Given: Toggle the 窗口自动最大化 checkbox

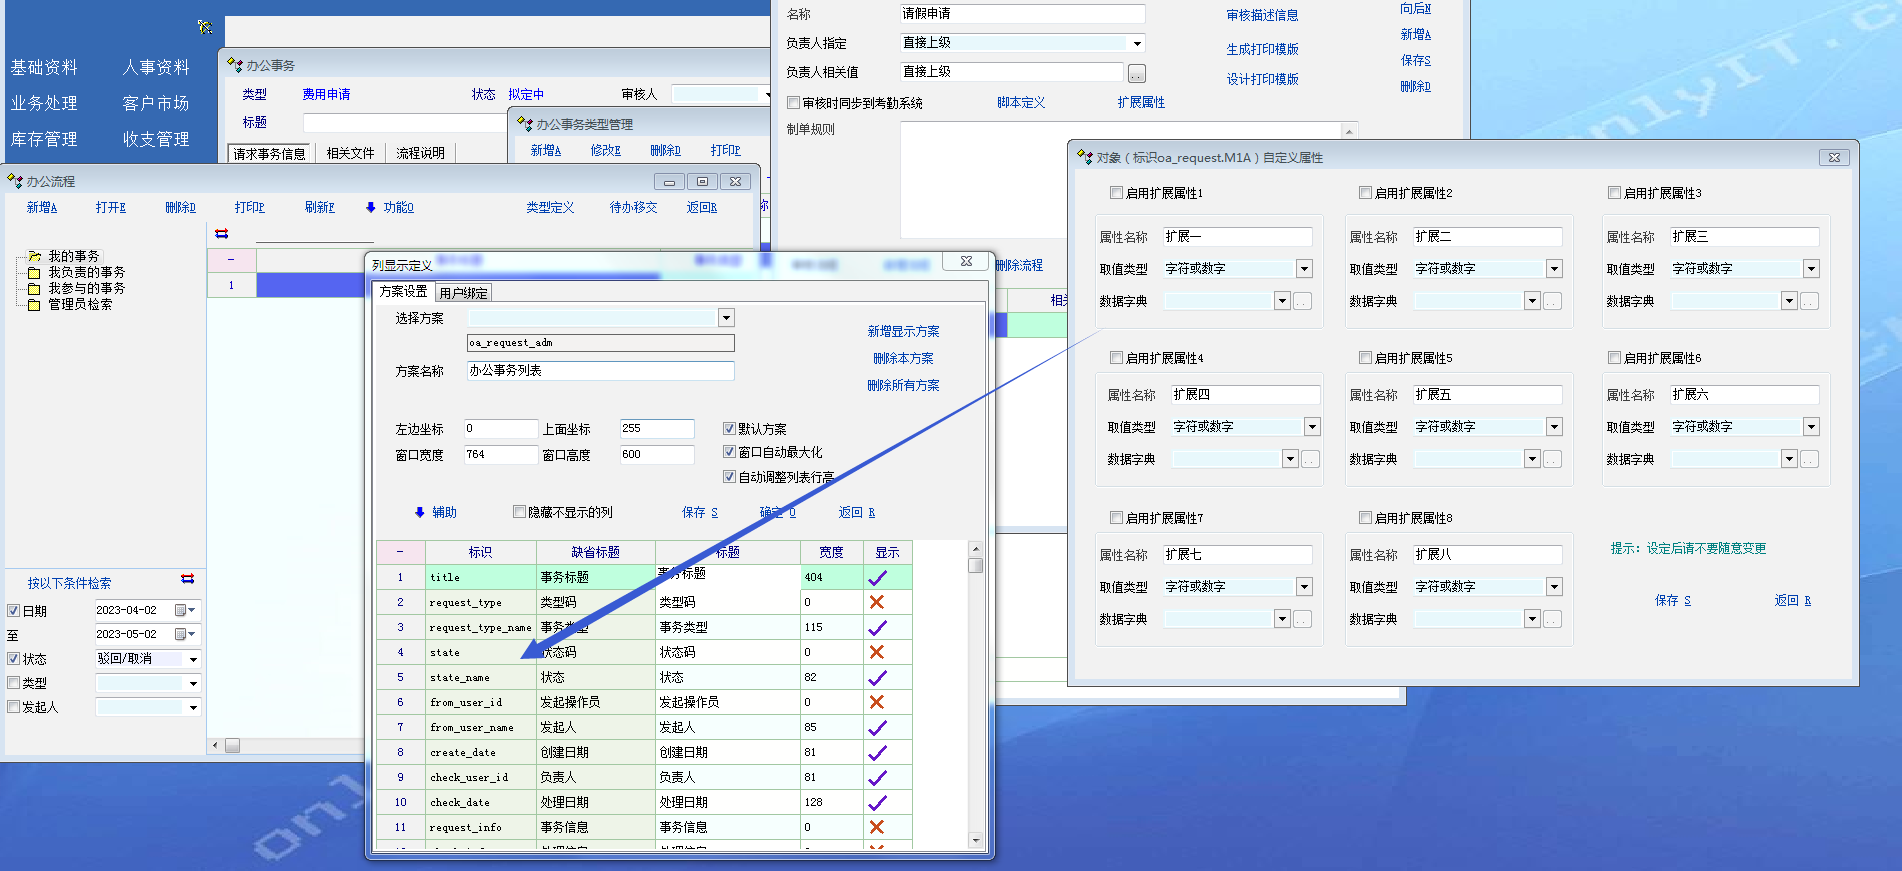Looking at the screenshot, I should click(x=729, y=452).
